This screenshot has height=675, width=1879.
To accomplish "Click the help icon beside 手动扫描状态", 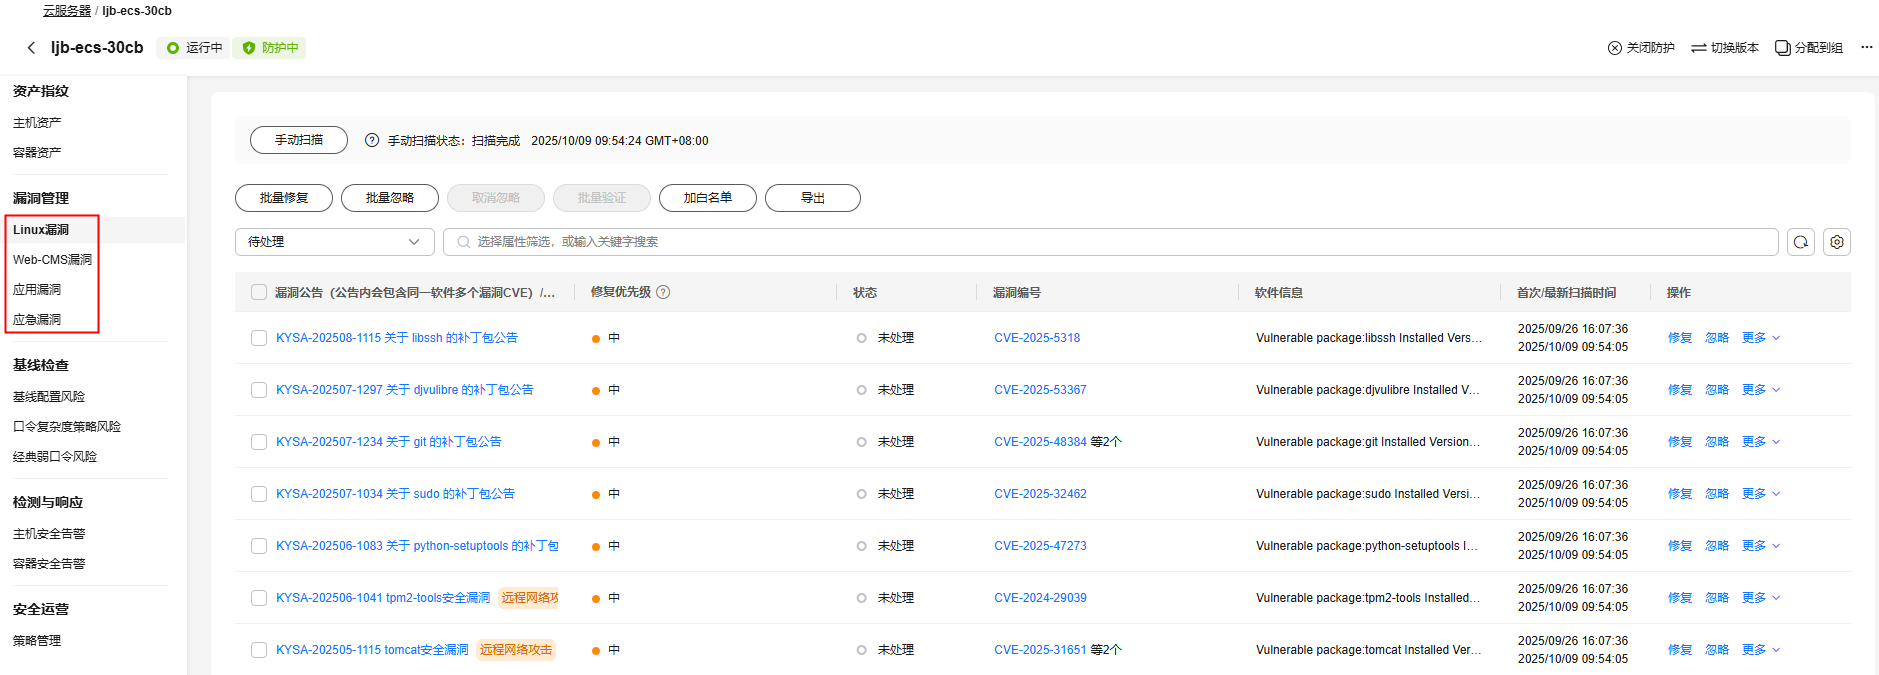I will click(x=372, y=141).
